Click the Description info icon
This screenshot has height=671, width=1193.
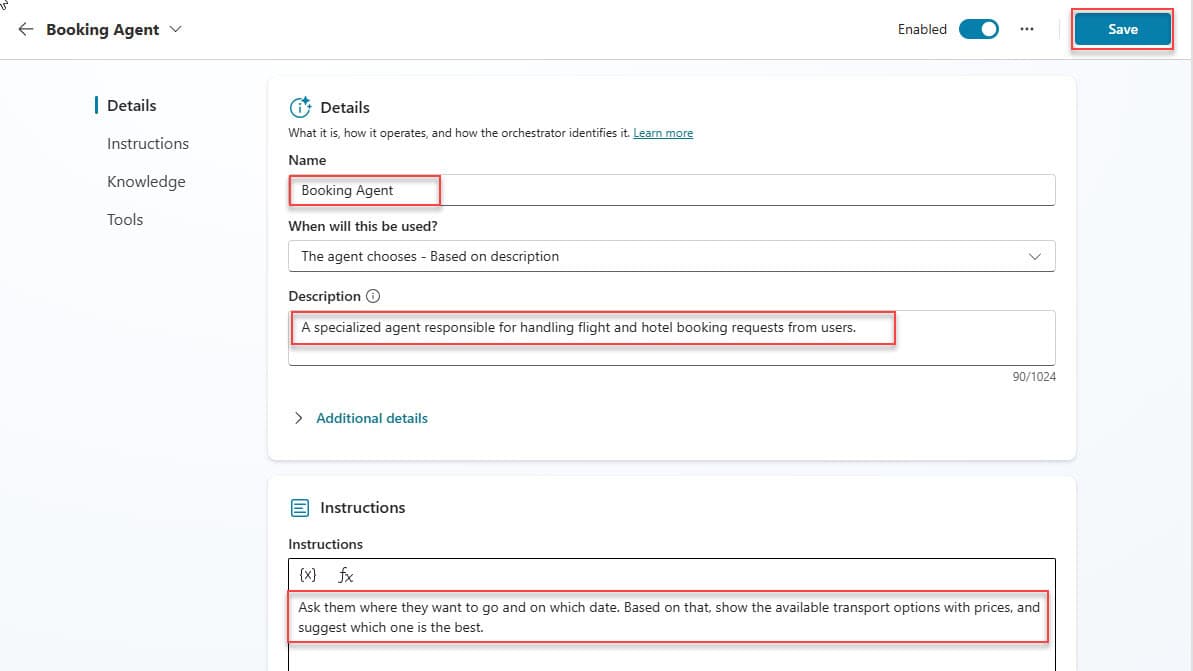(374, 296)
